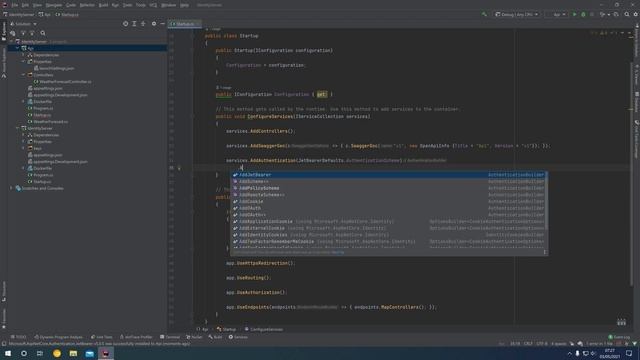The height and width of the screenshot is (360, 640).
Task: Open IDE settings gear in the main toolbar
Action: (635, 14)
